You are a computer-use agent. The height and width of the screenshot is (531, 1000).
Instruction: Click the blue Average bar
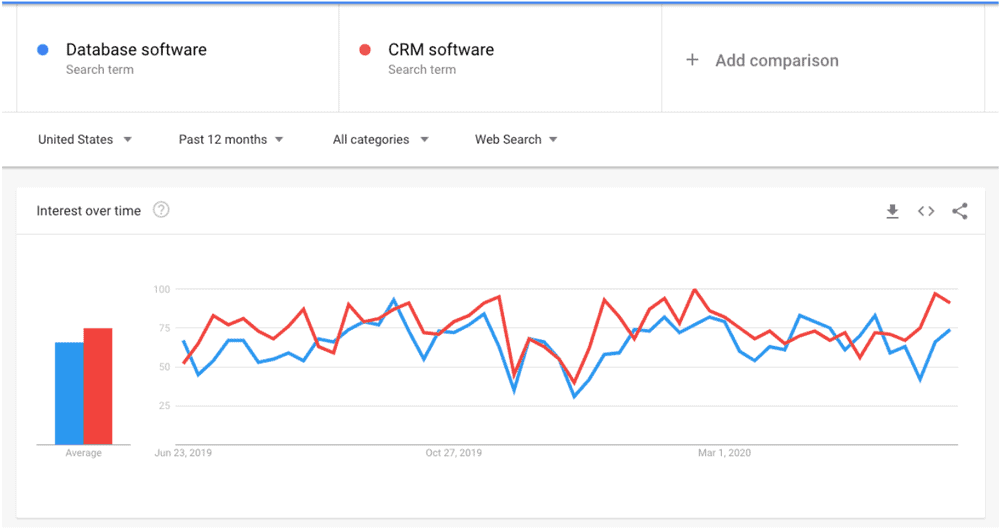point(69,393)
